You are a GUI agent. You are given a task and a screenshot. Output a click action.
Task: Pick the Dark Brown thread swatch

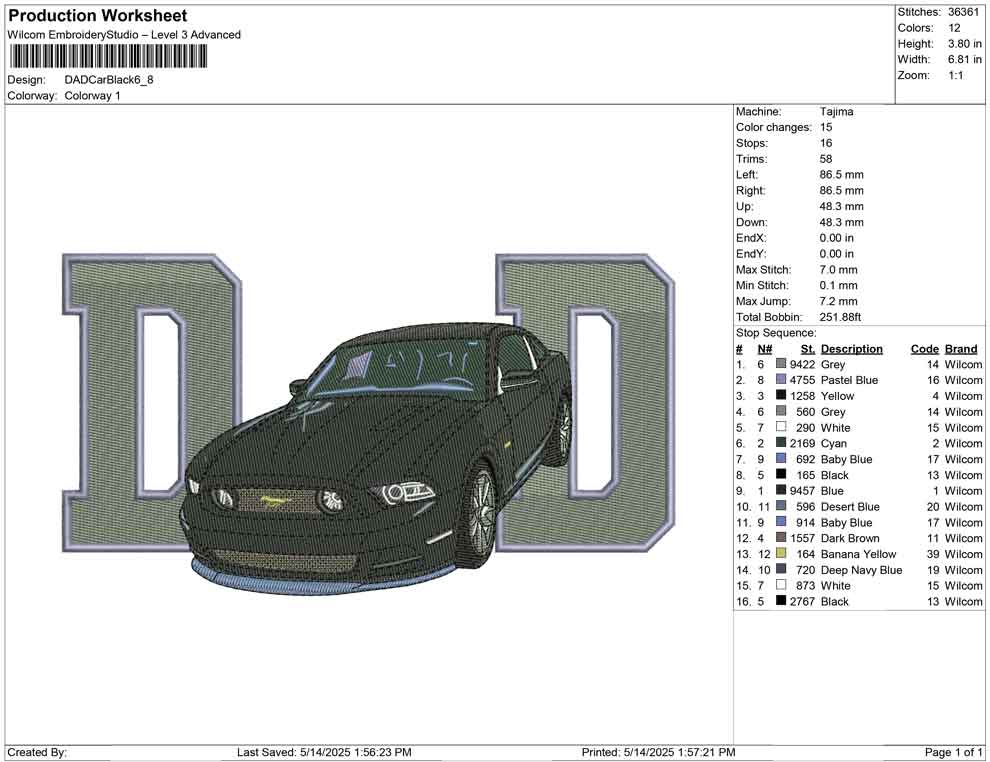pyautogui.click(x=781, y=538)
